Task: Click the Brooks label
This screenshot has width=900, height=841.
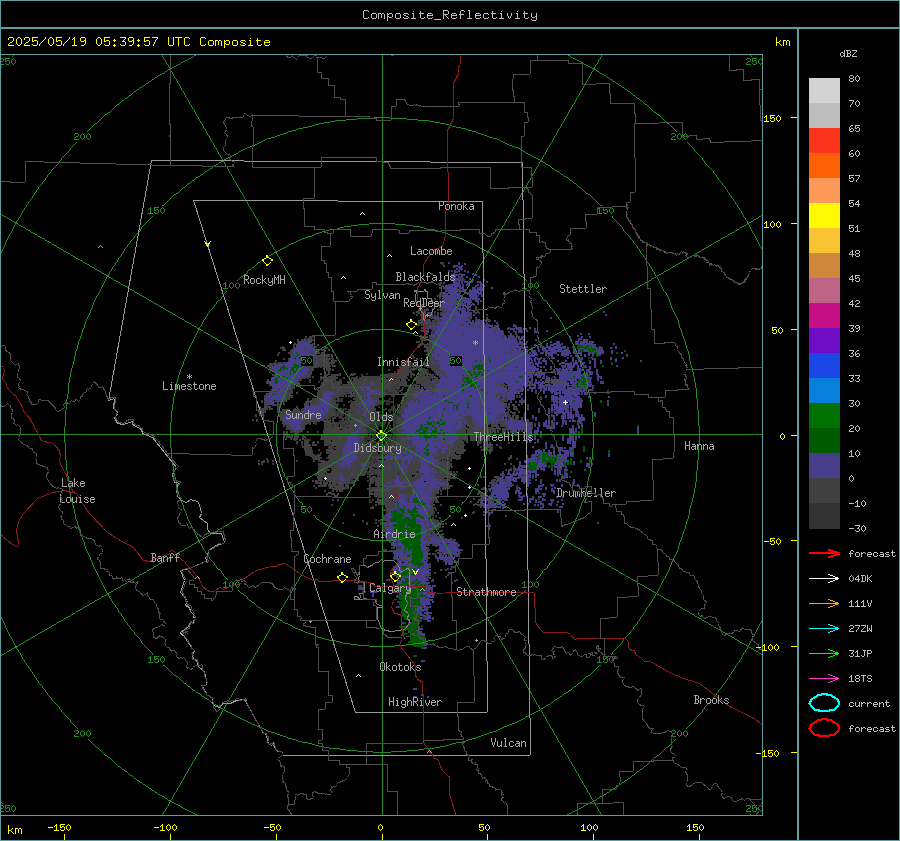Action: click(711, 700)
